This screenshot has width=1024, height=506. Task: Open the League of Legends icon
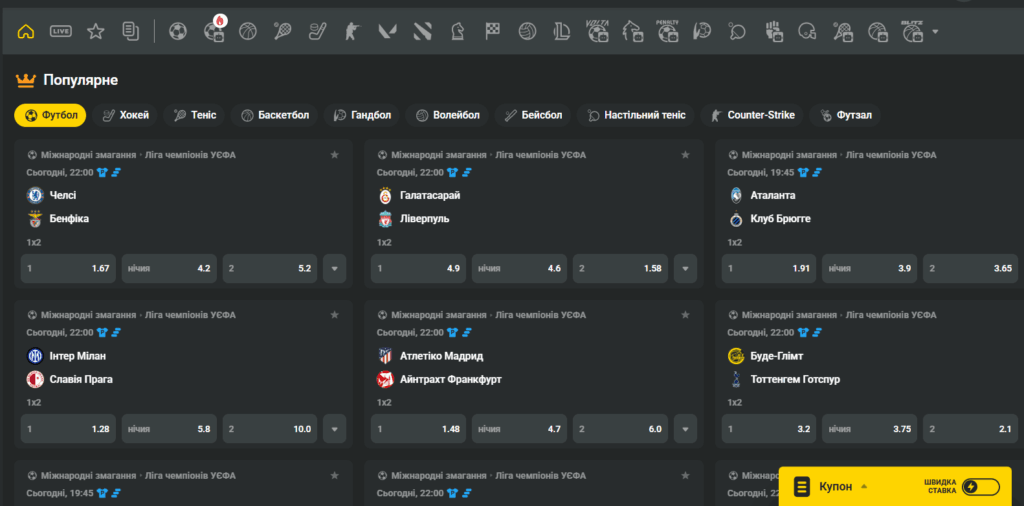pos(561,32)
